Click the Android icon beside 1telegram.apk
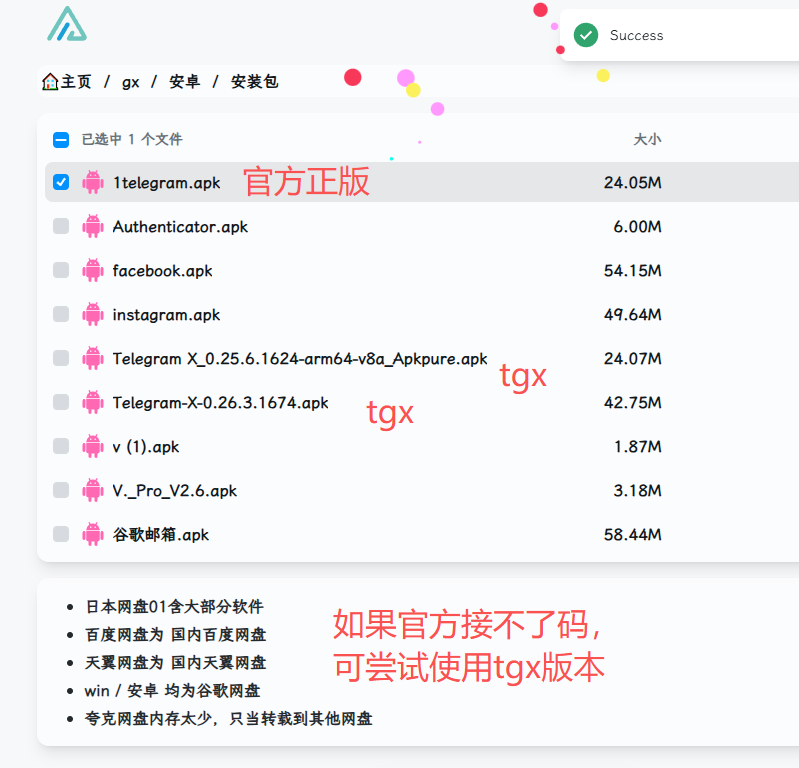The image size is (799, 768). (93, 182)
